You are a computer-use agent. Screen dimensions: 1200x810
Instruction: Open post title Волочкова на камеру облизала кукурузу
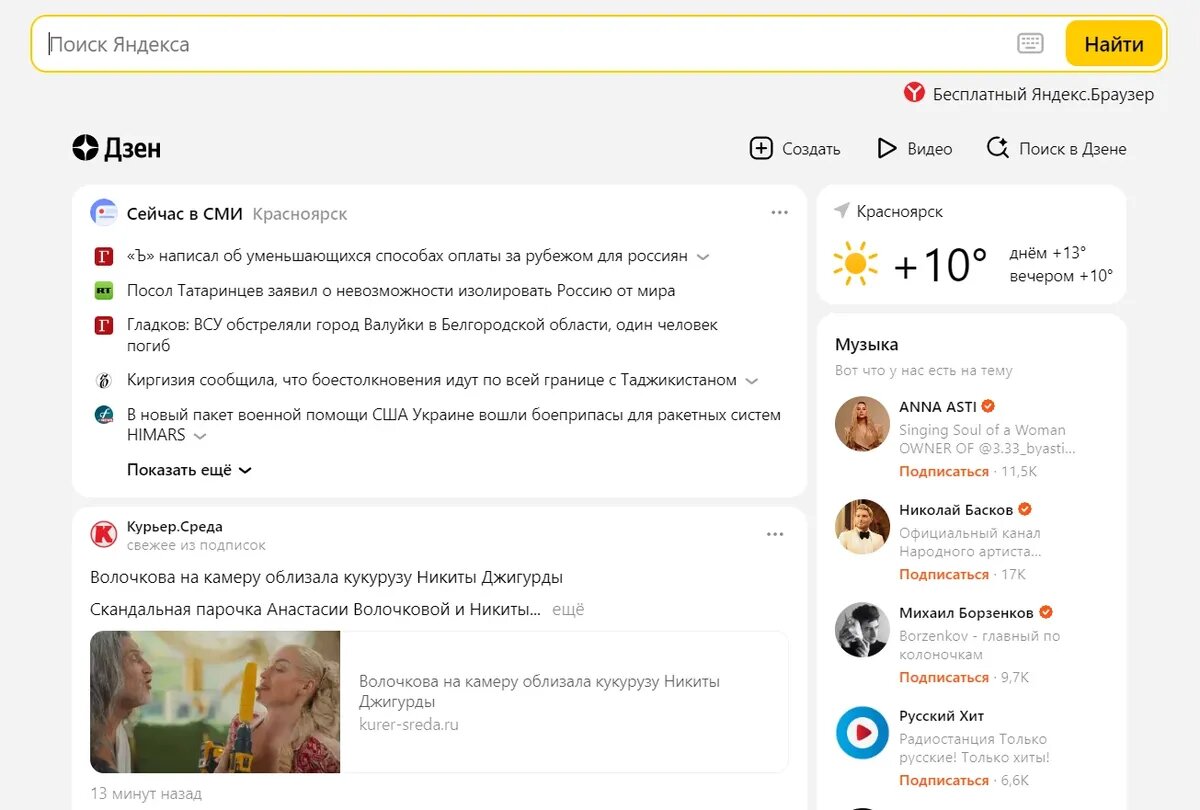(x=326, y=577)
